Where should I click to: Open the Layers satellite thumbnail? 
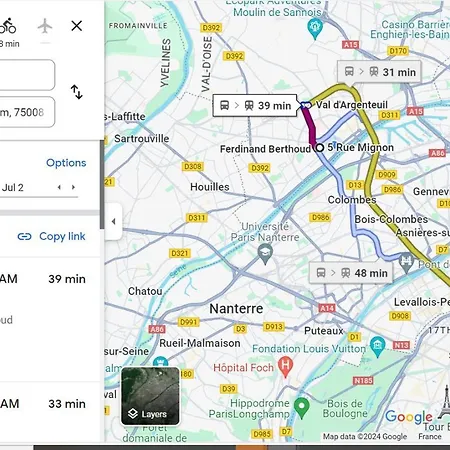150,396
